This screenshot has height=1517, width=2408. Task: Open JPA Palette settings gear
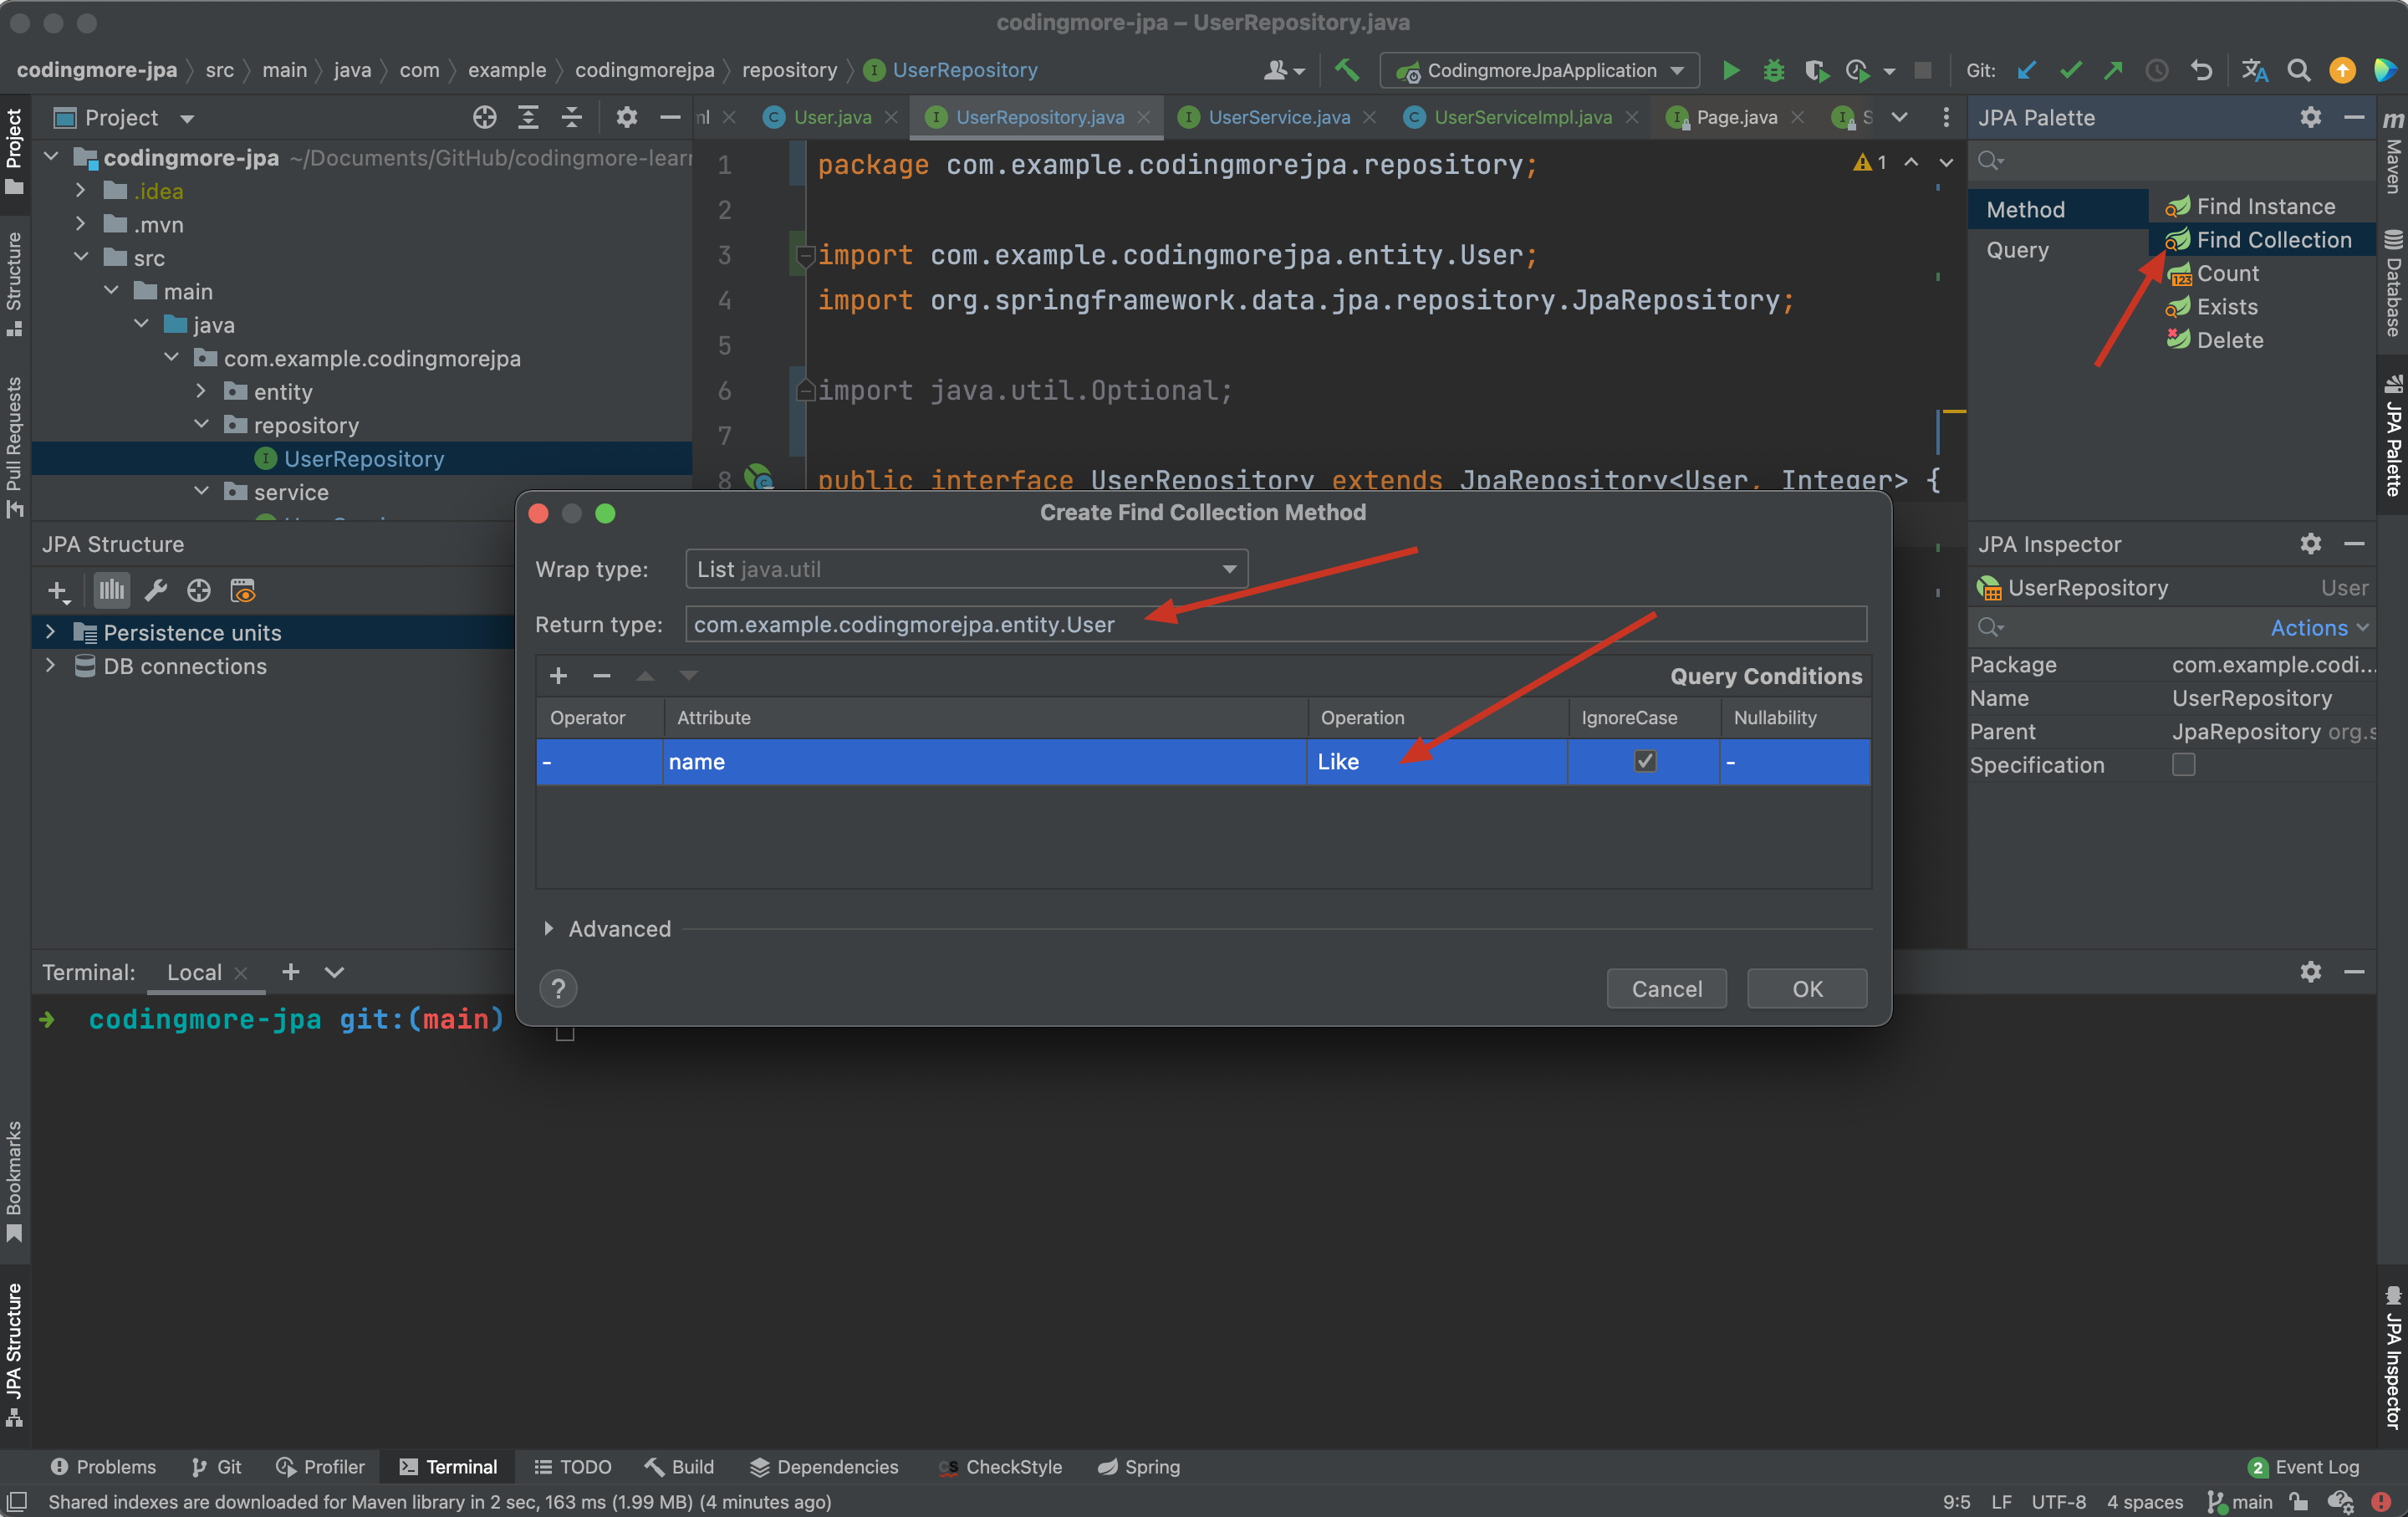coord(2310,117)
